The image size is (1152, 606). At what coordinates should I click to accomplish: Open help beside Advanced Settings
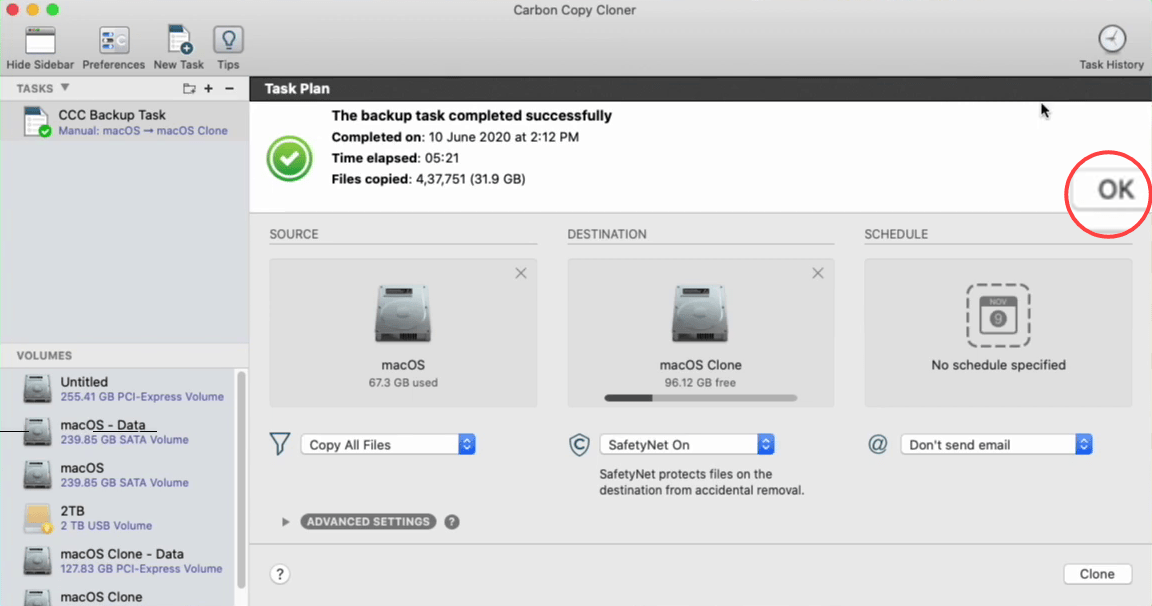(x=452, y=522)
